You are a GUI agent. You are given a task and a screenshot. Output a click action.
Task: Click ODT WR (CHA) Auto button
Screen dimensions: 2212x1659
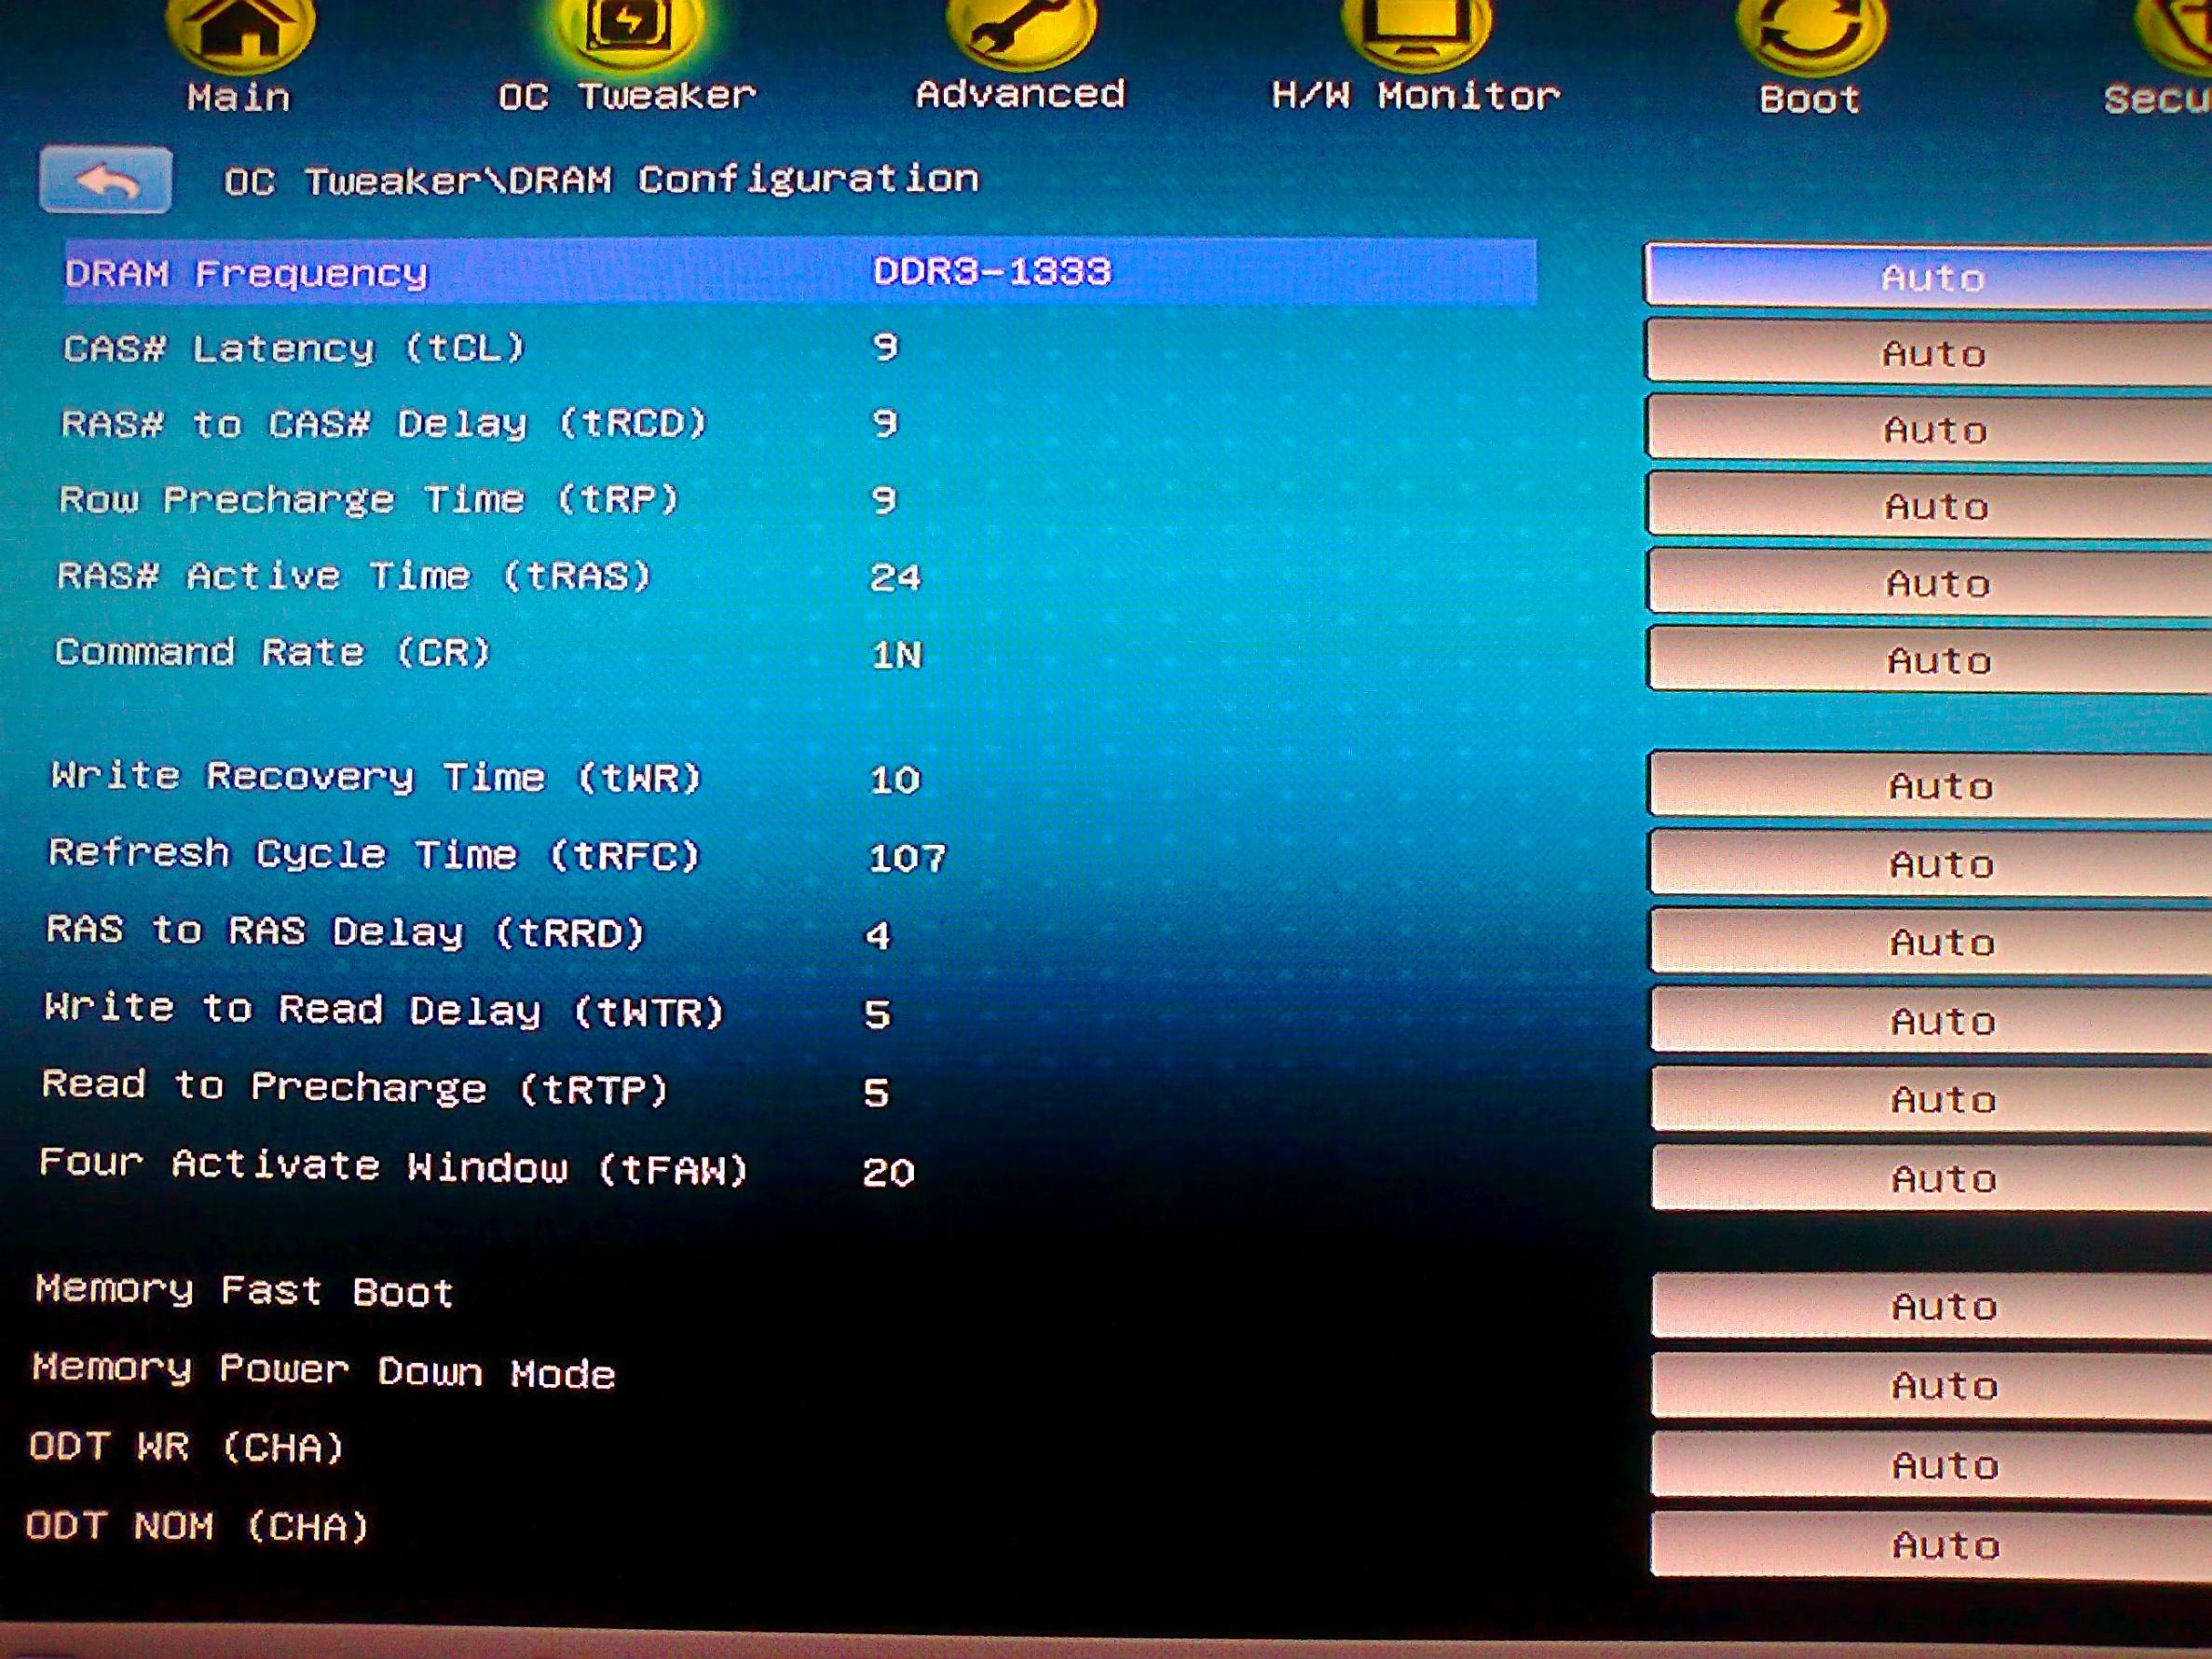click(x=1943, y=1465)
